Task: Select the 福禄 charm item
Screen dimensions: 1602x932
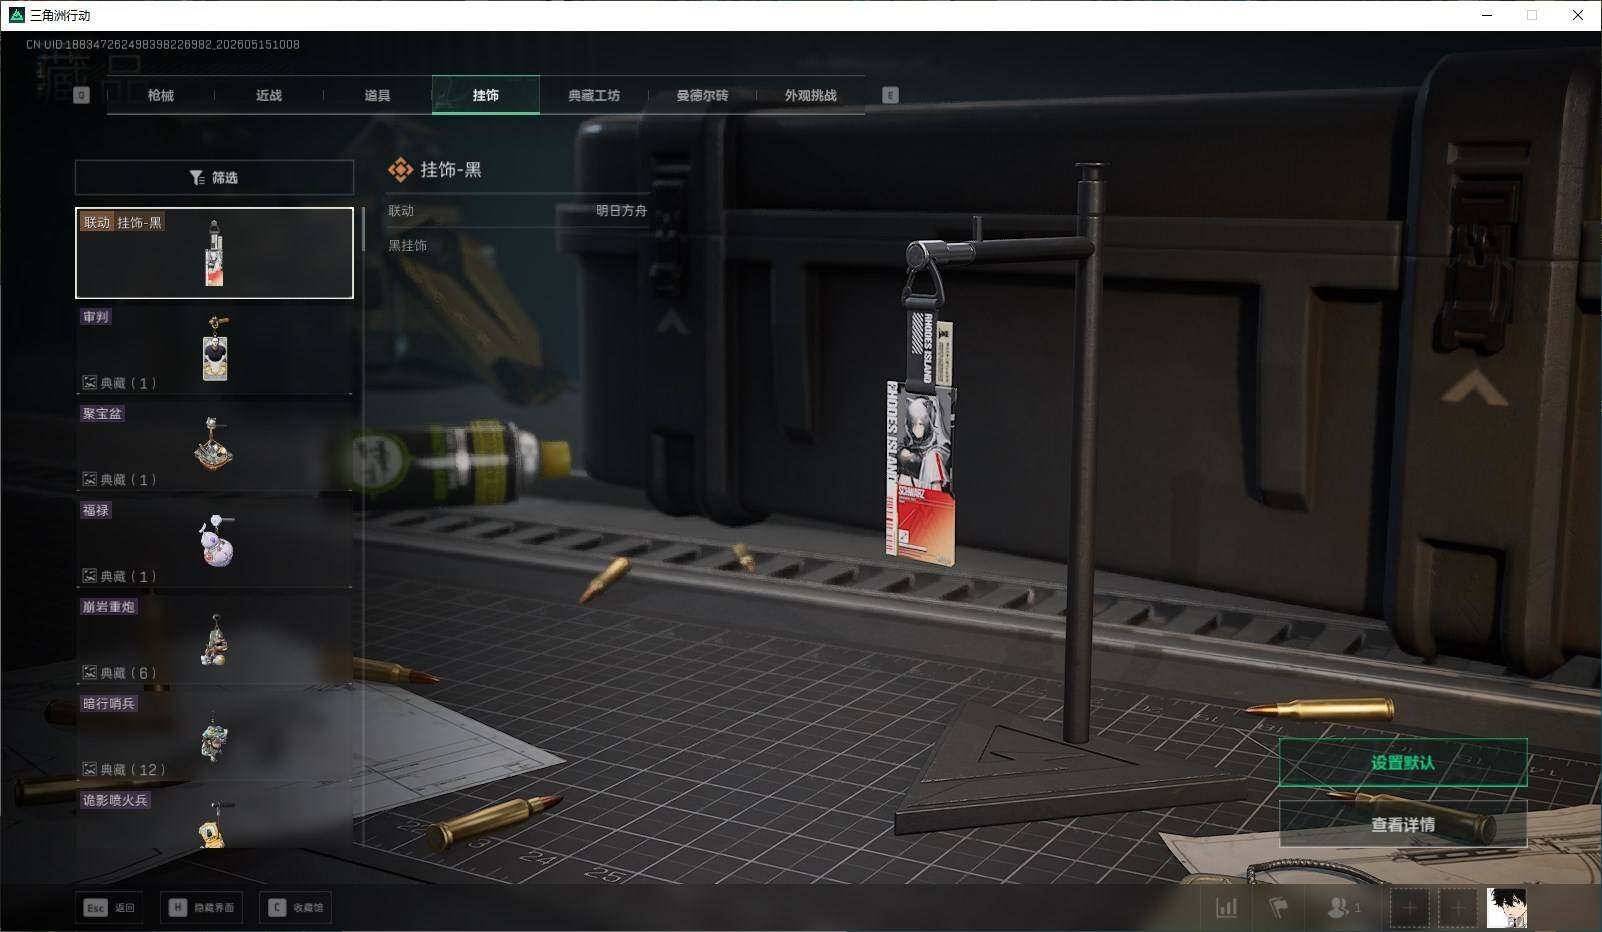Action: pos(214,542)
